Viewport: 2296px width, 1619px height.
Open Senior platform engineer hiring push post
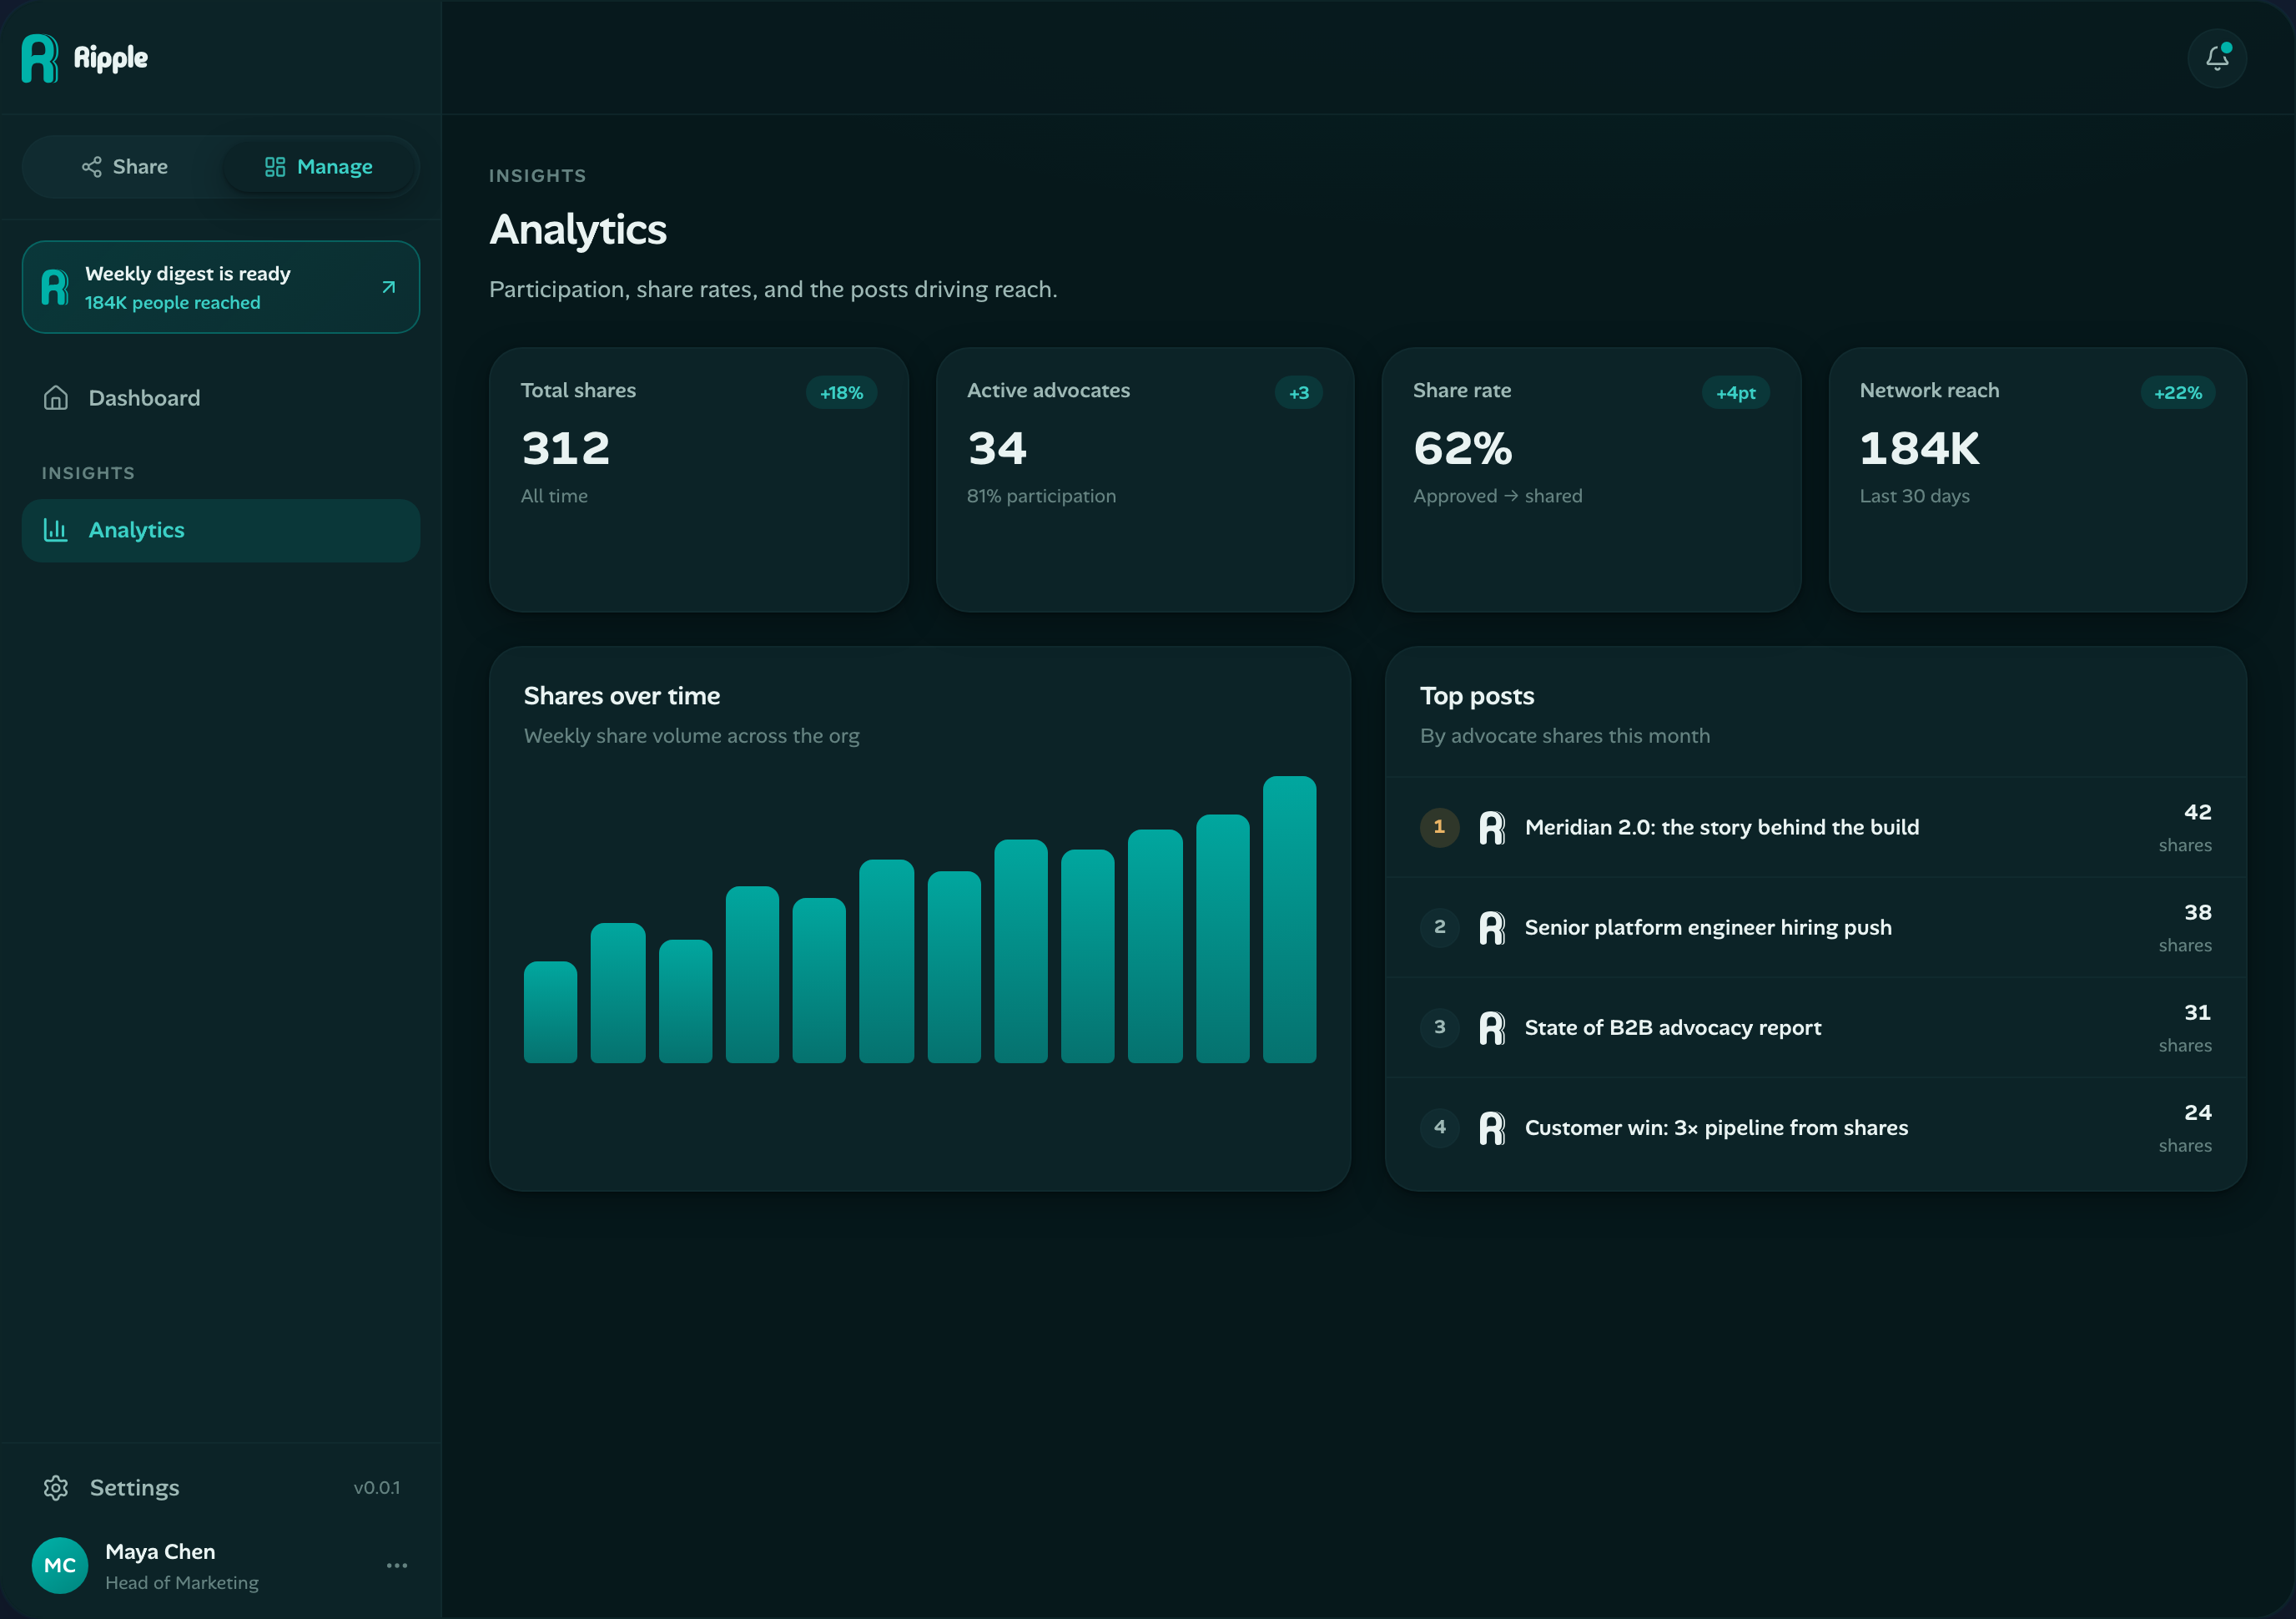[1816, 927]
